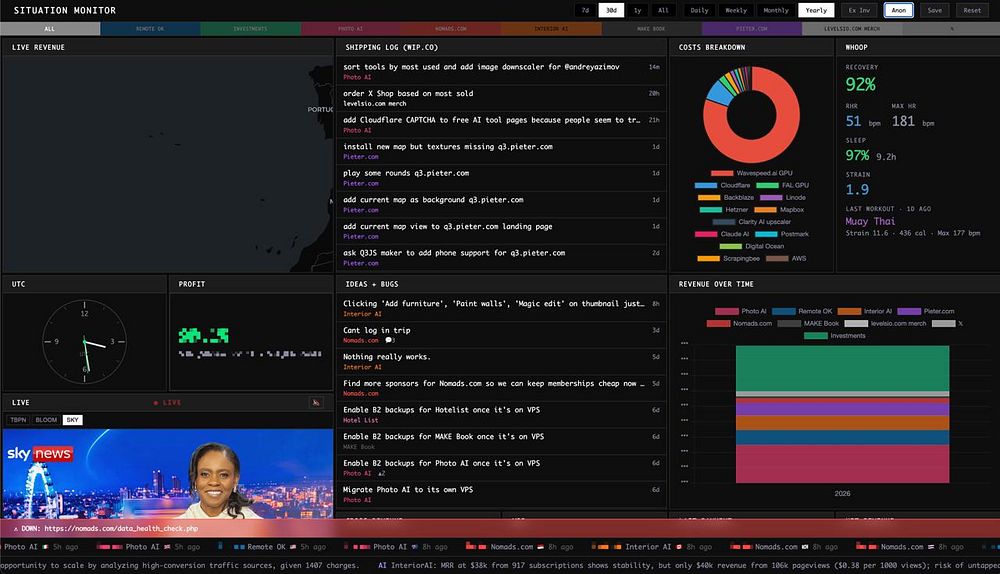Viewport: 1000px width, 574px height.
Task: Toggle Hetzner legend swatch
Action: point(710,210)
